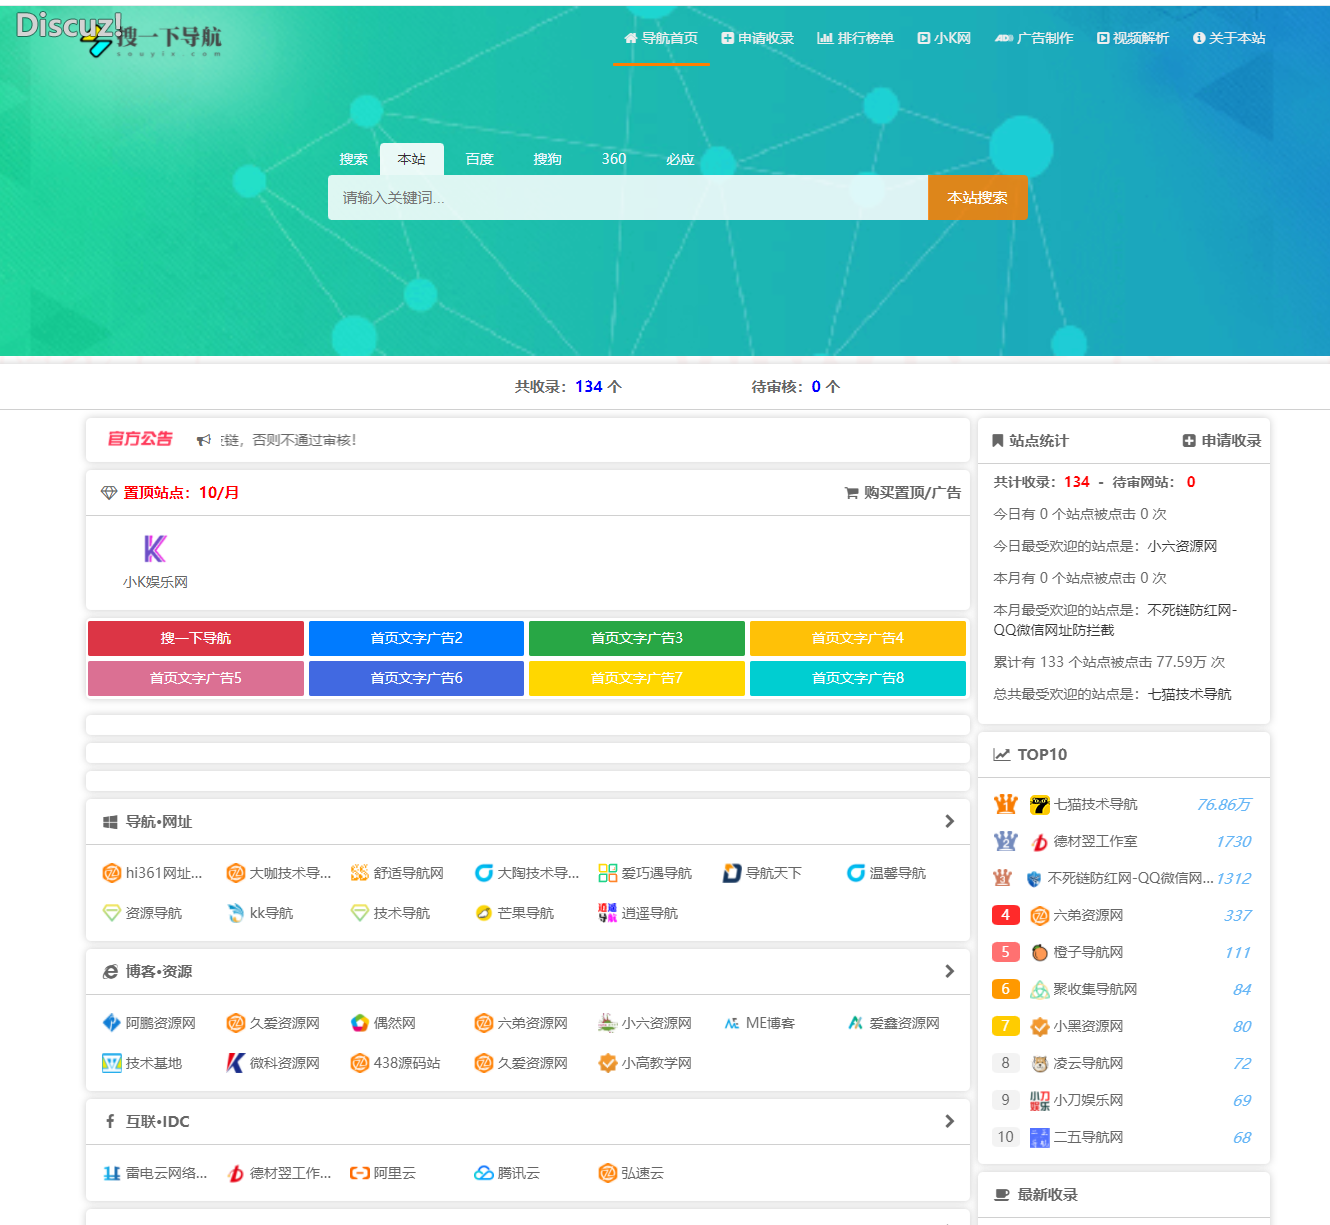Open the 腾讯云 site icon
1330x1225 pixels.
coord(484,1173)
